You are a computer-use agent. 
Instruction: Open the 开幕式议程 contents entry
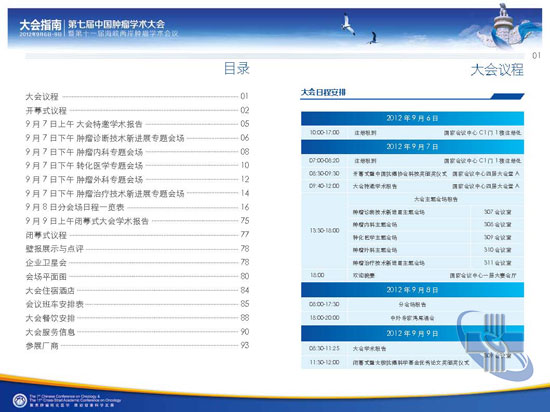pos(137,110)
